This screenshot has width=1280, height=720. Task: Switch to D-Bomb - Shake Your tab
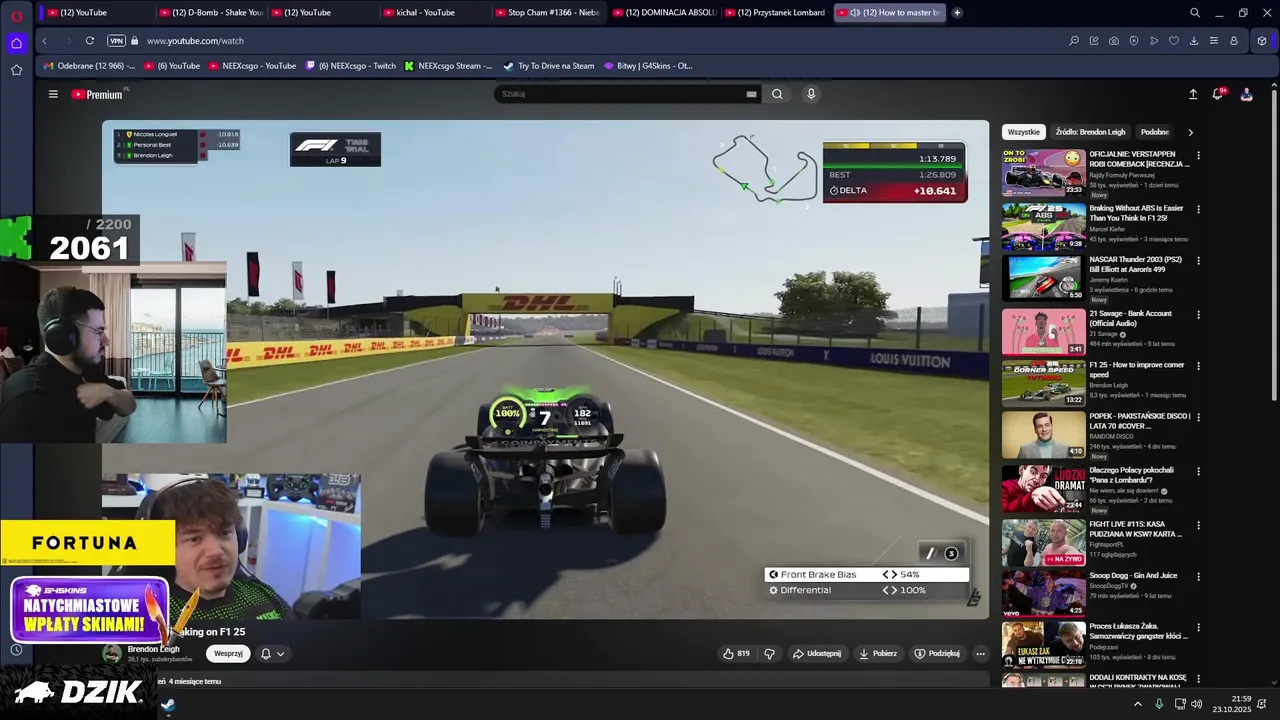210,13
